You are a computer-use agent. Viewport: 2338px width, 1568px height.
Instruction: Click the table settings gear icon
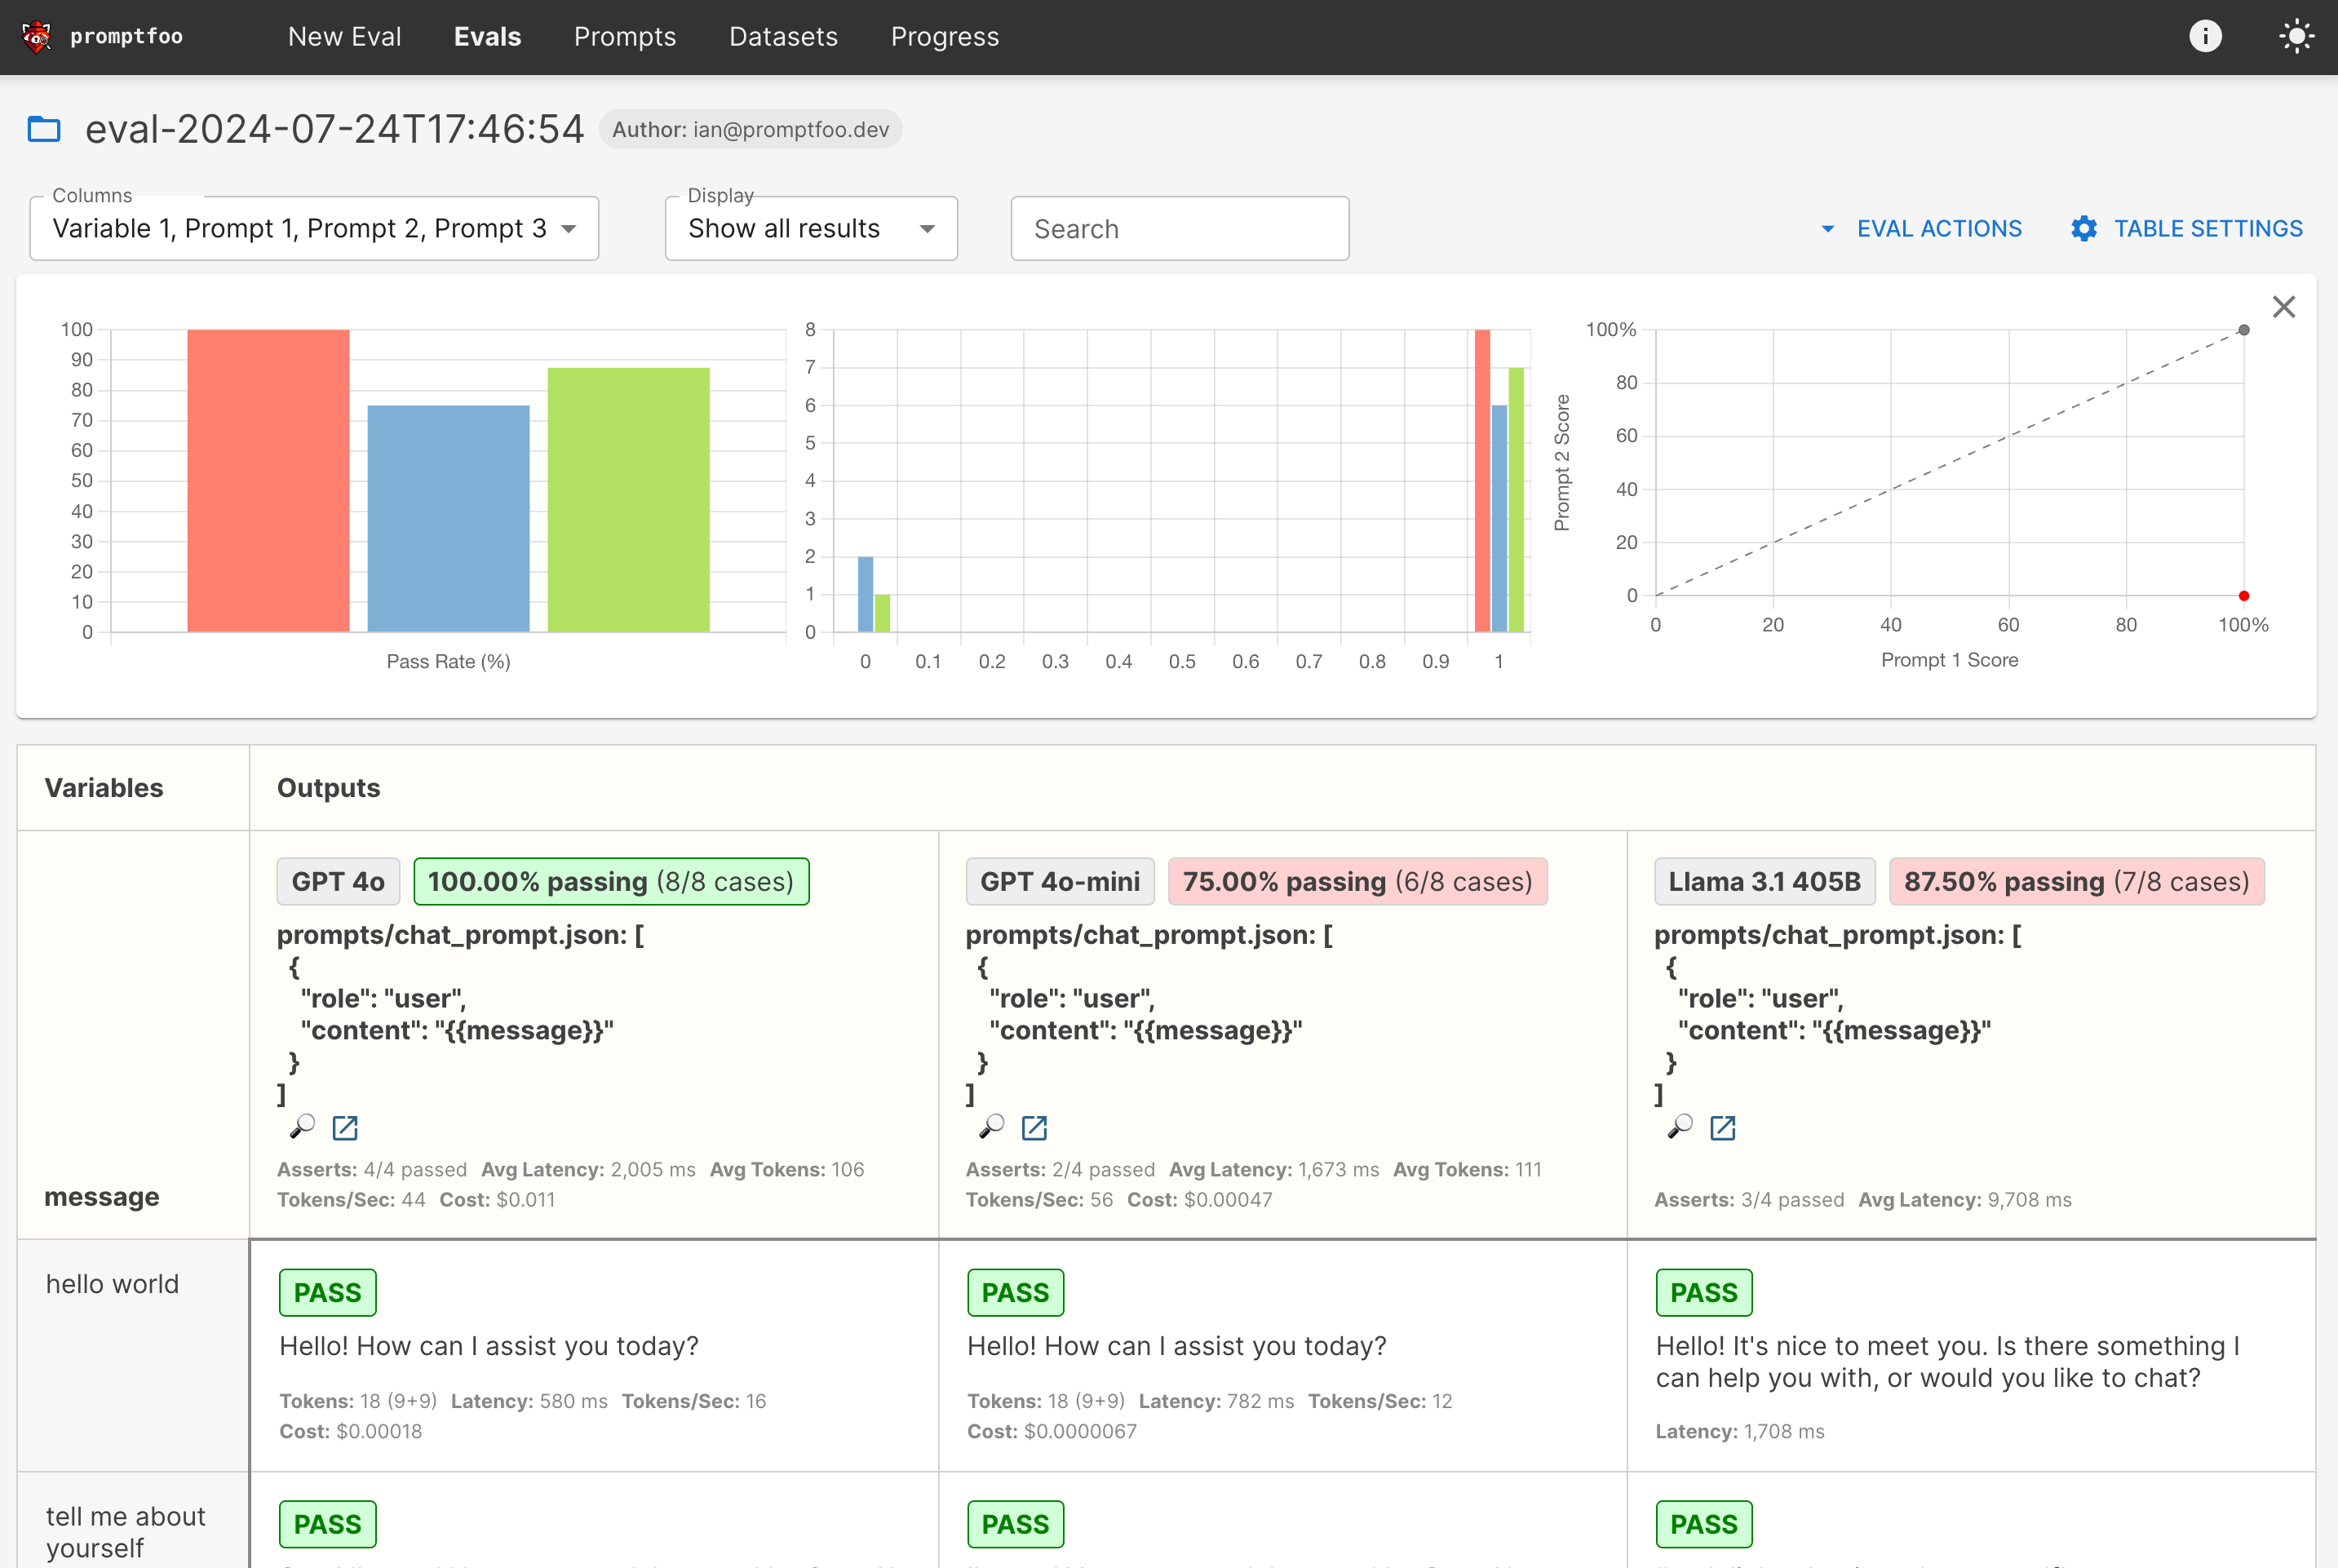[2084, 229]
